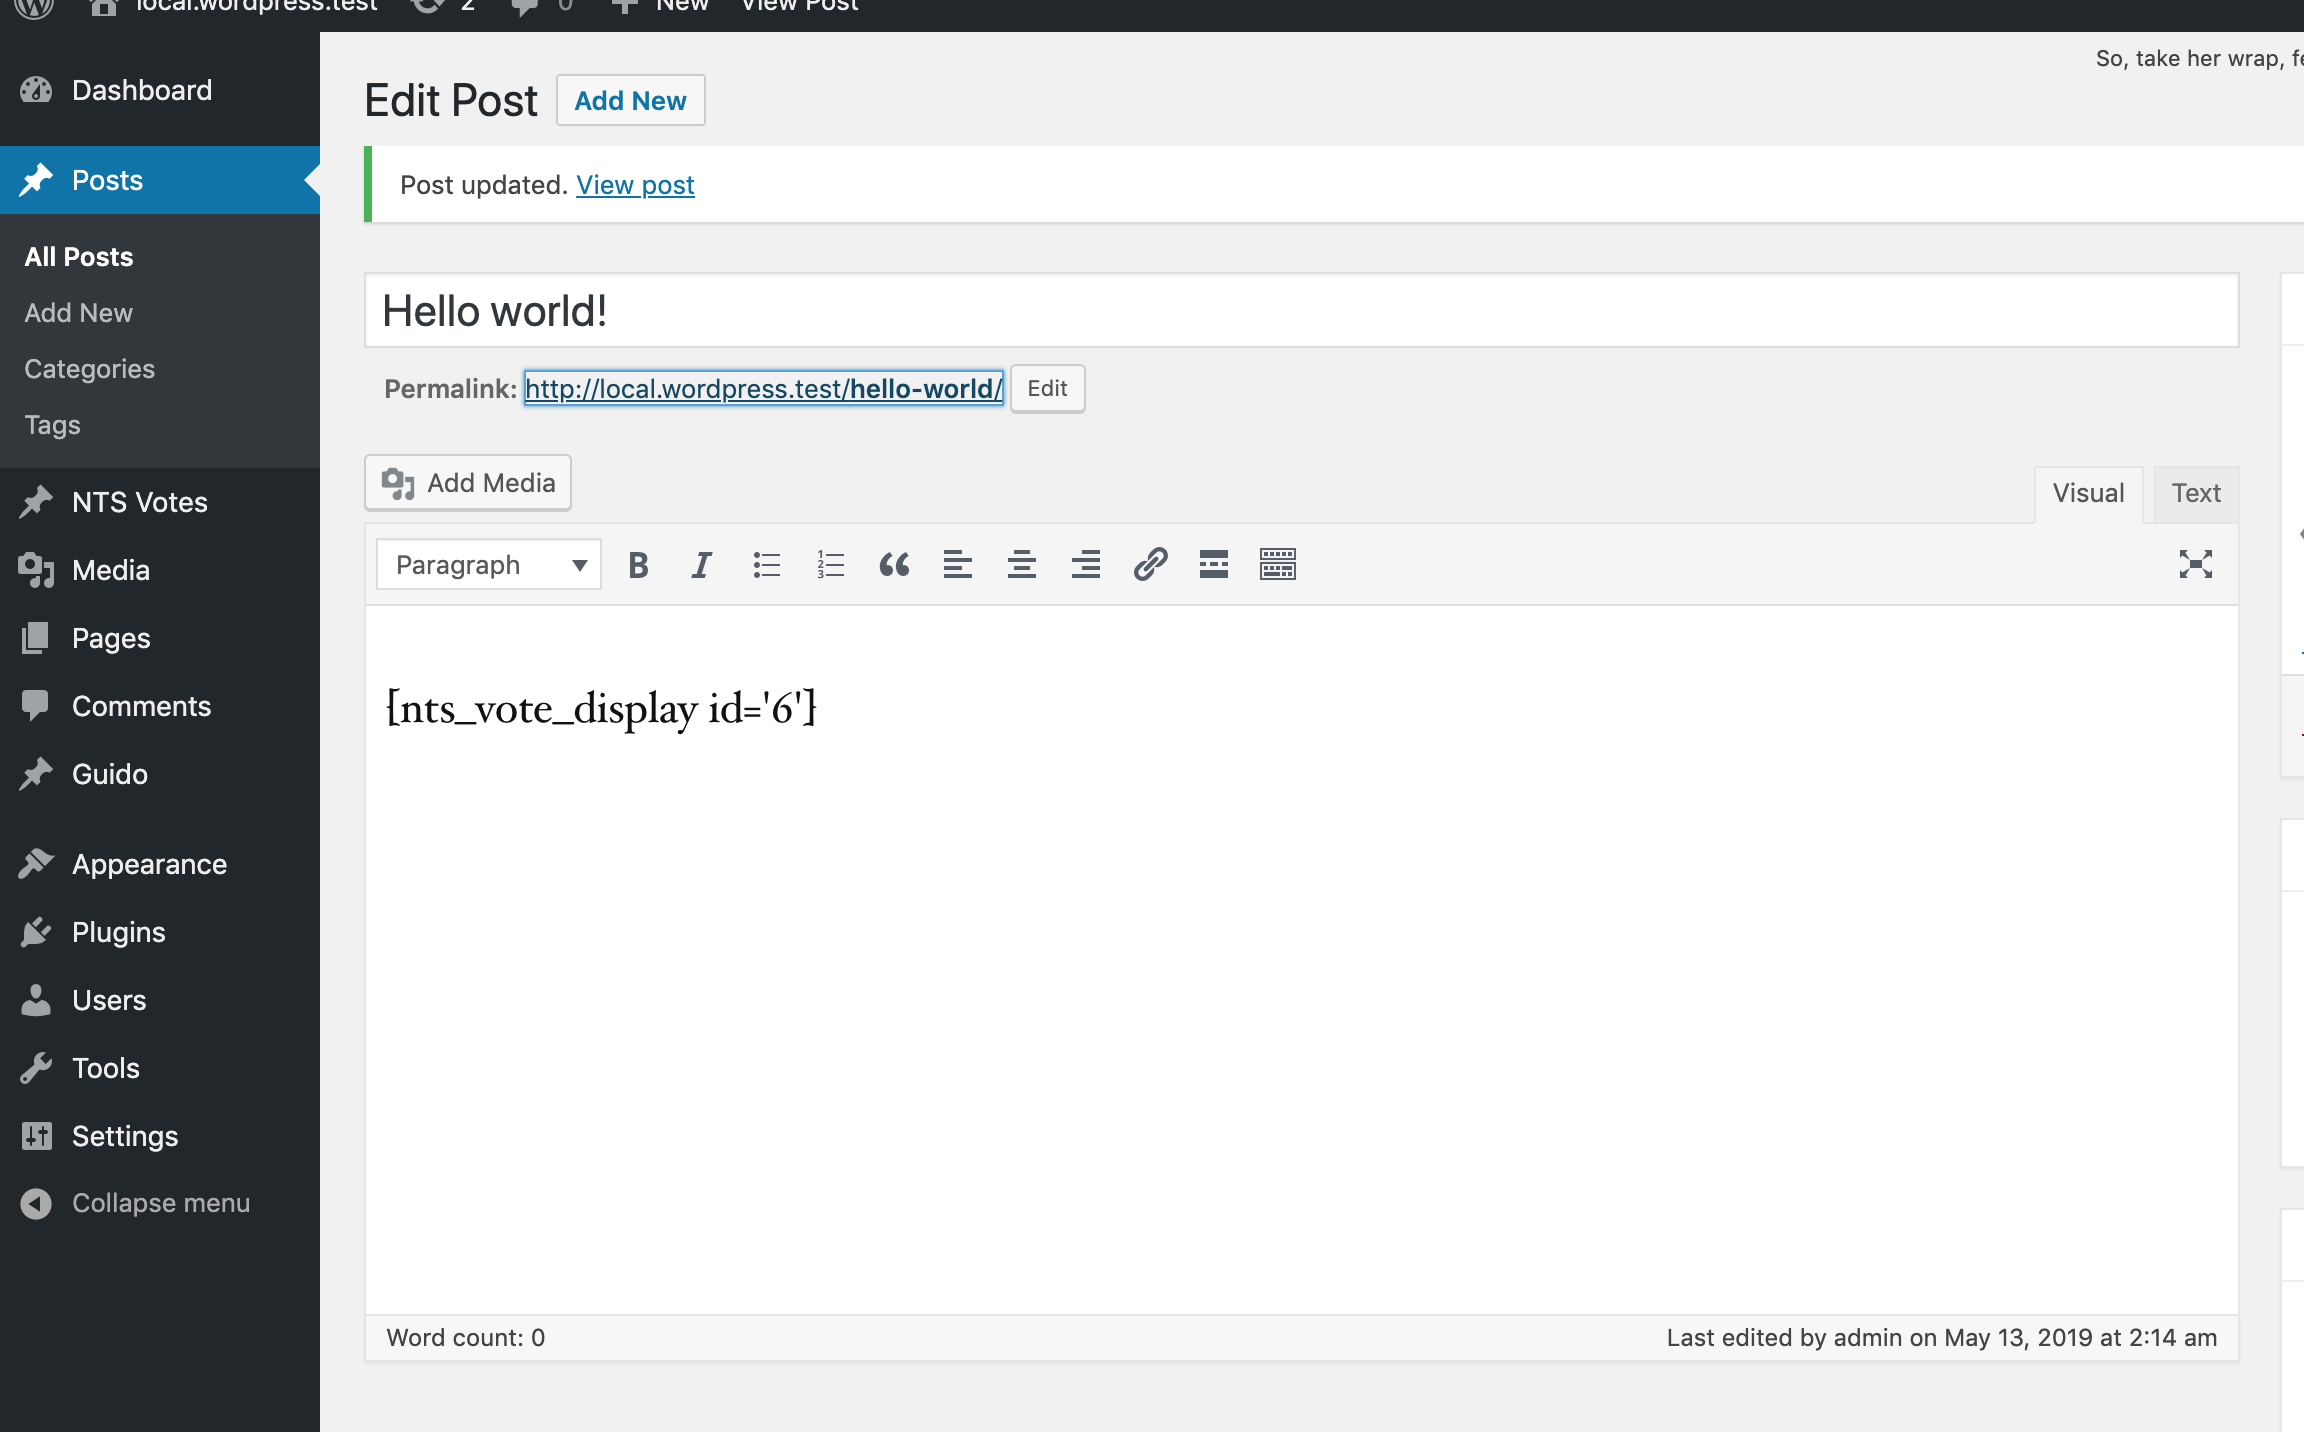
Task: Open the Paragraph format dropdown
Action: 489,565
